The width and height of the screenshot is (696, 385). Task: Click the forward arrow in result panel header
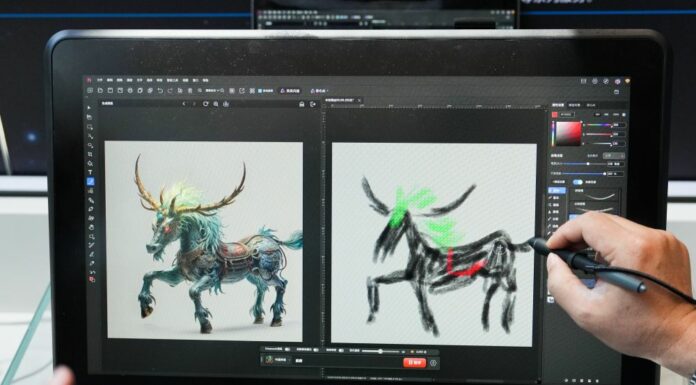(194, 103)
